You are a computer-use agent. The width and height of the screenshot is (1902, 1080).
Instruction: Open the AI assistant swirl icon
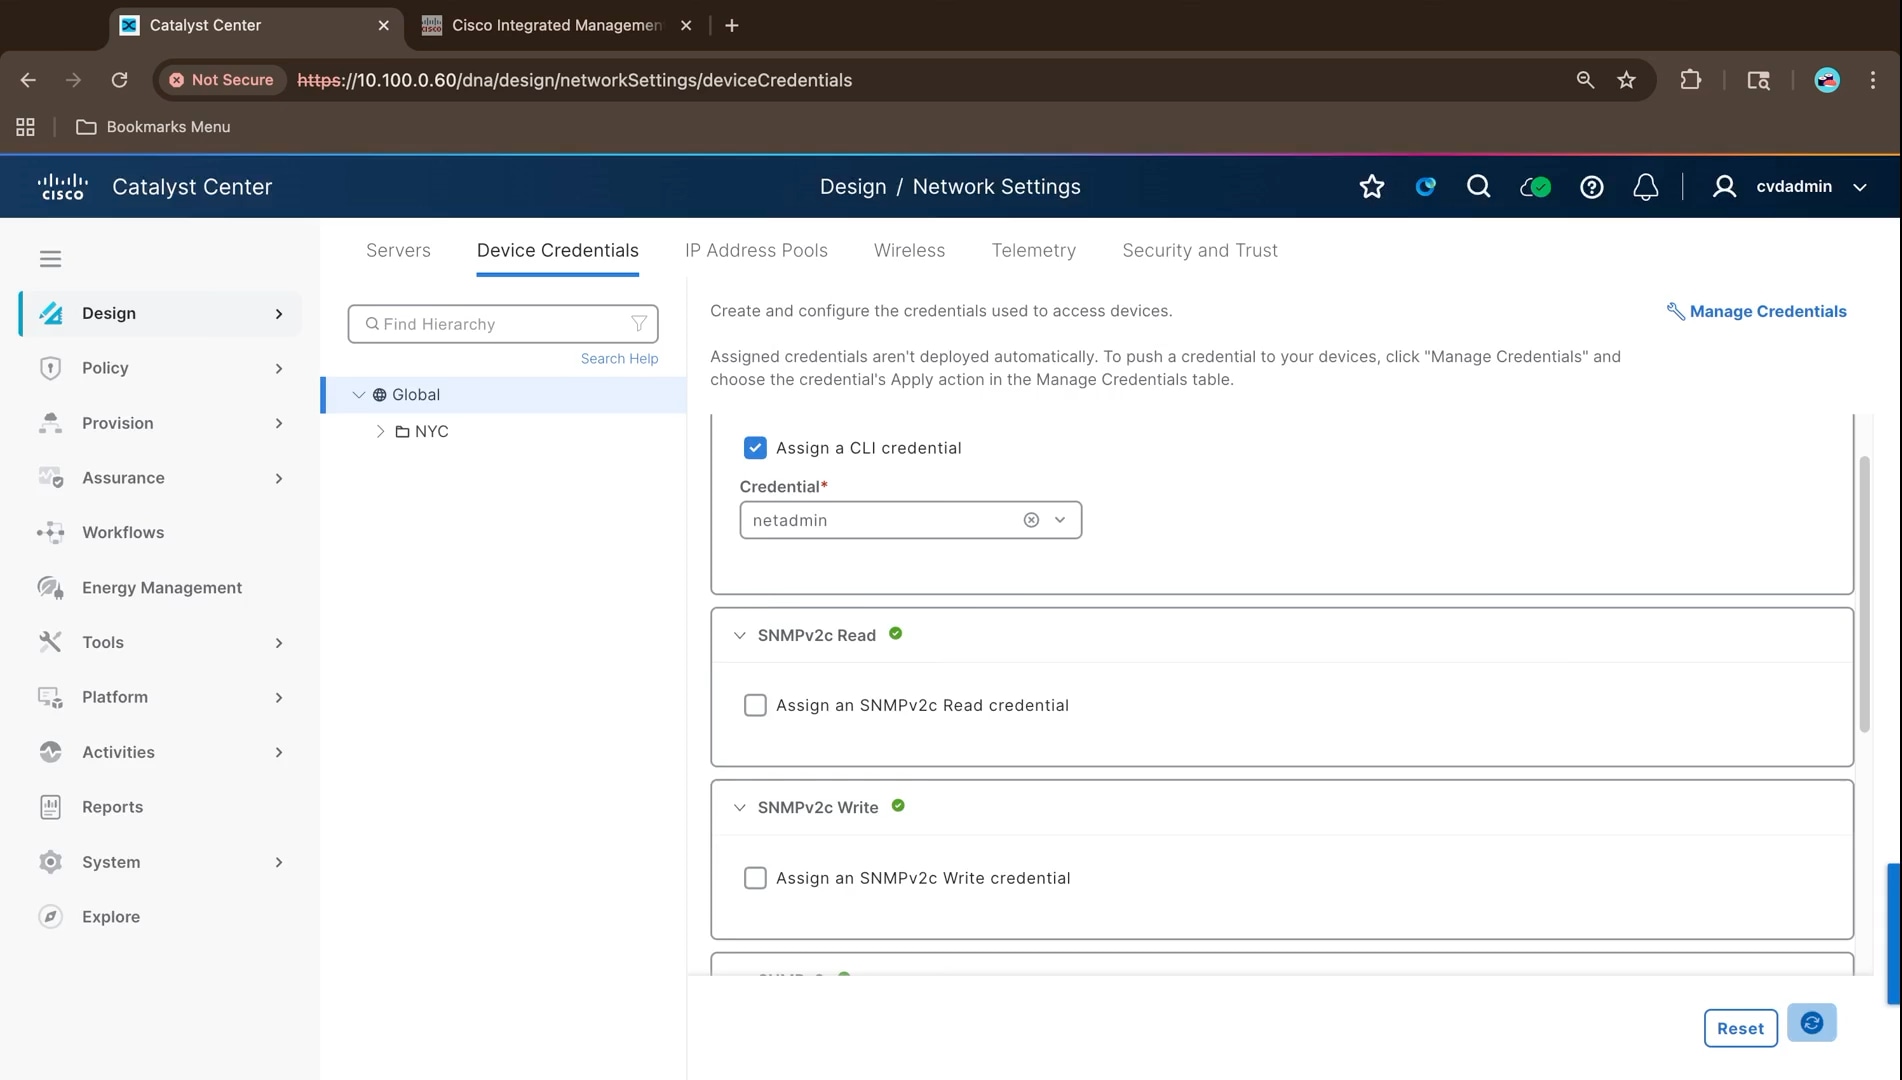(x=1425, y=186)
